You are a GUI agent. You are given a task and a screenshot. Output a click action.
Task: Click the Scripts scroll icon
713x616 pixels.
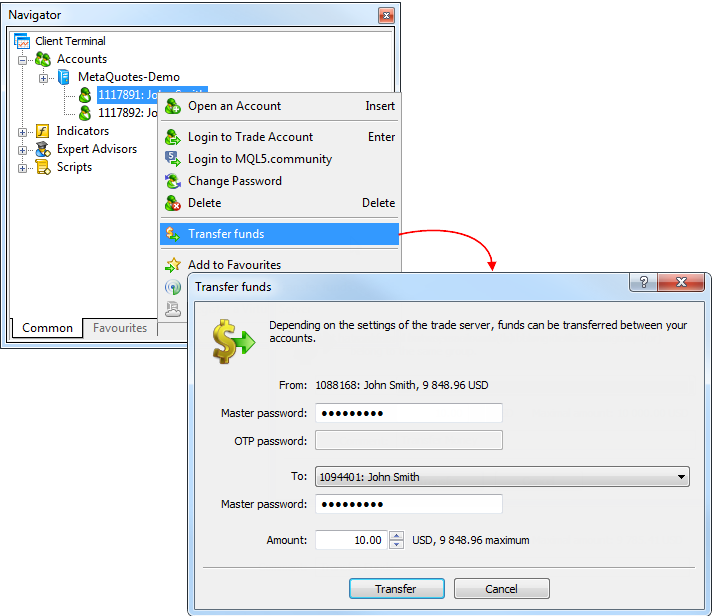tap(43, 167)
